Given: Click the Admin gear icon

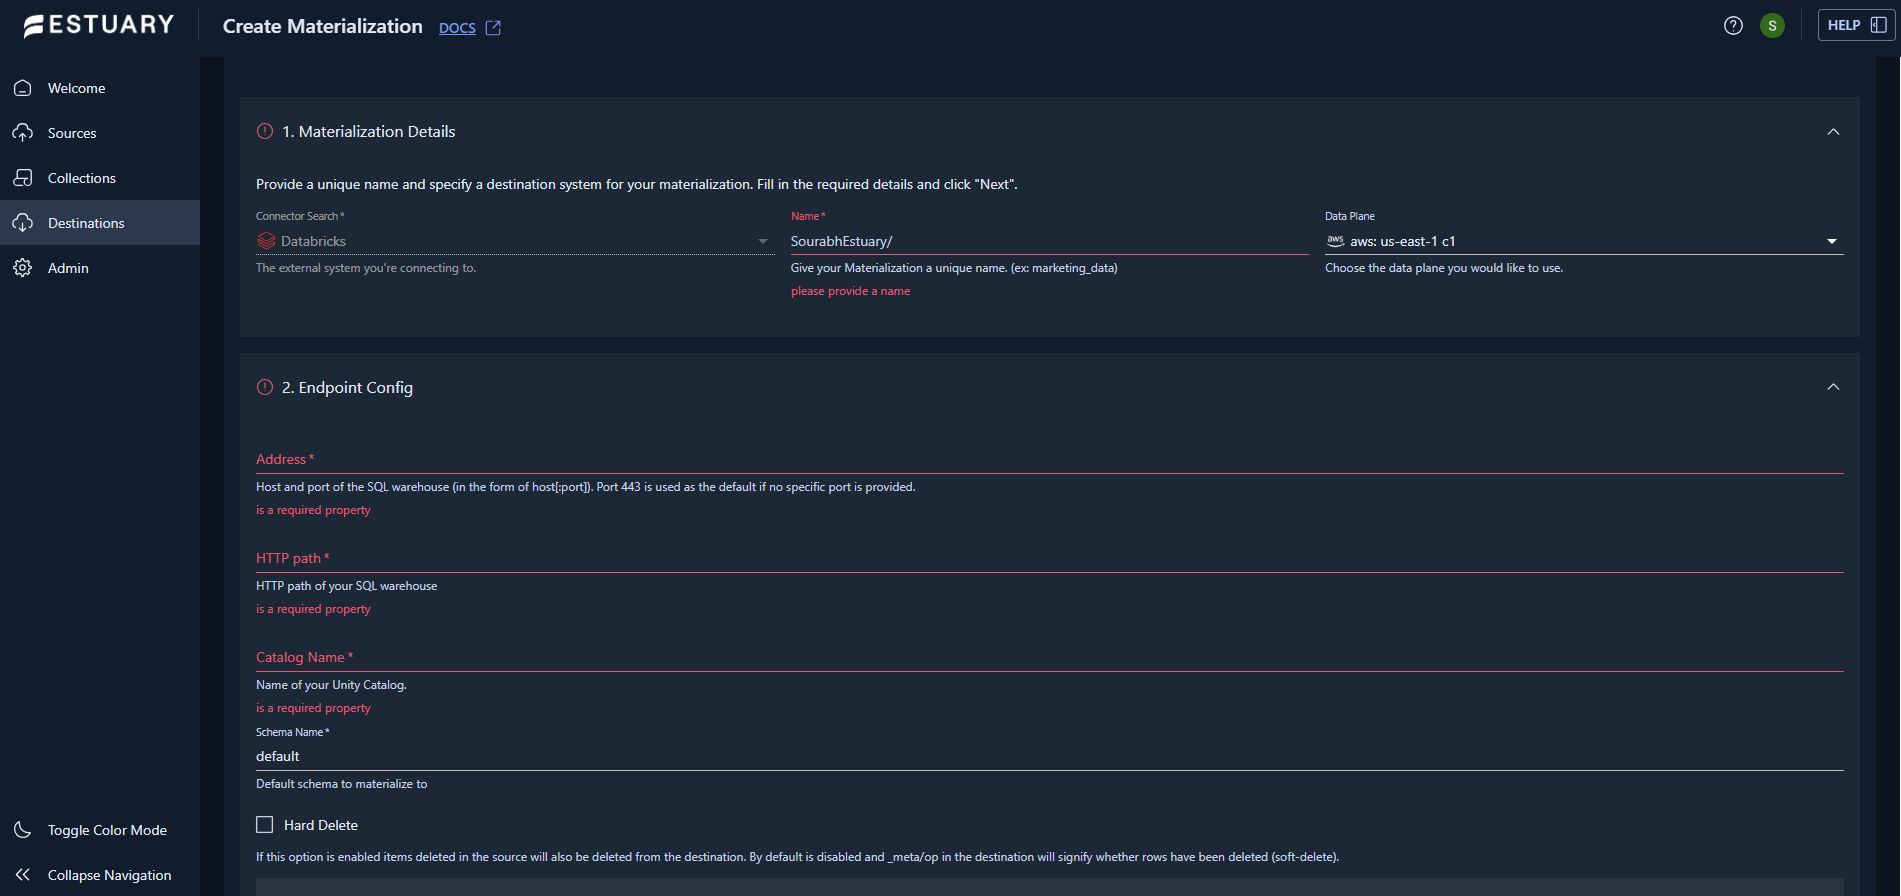Looking at the screenshot, I should (x=23, y=268).
